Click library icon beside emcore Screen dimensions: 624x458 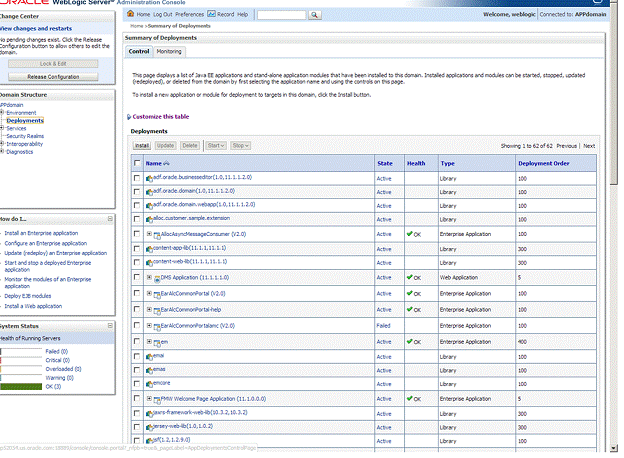(x=150, y=384)
